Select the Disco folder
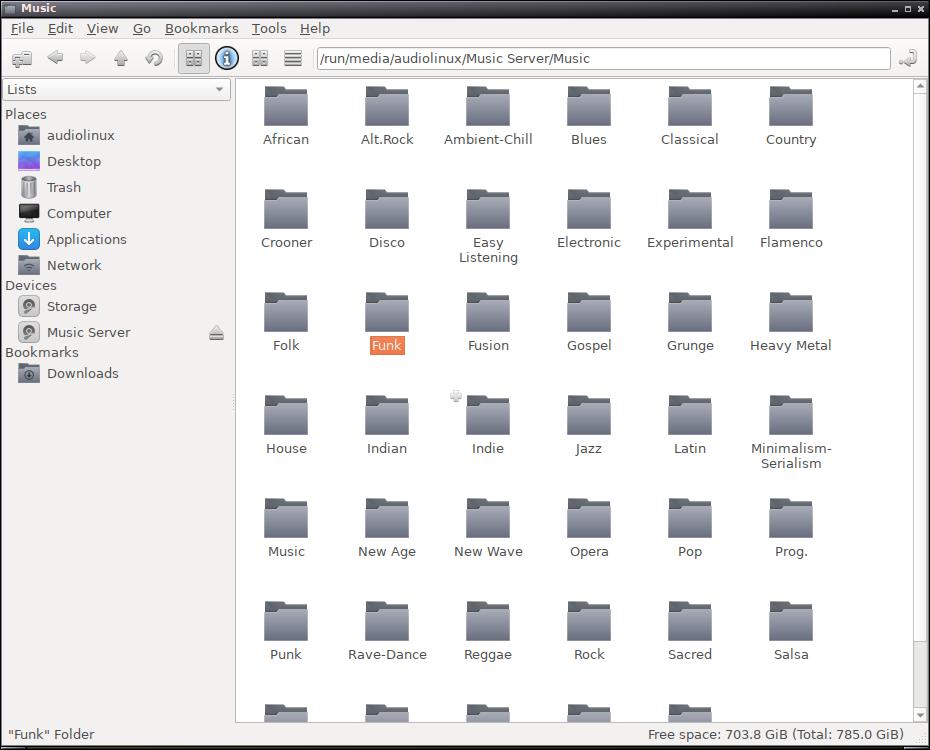 click(387, 219)
